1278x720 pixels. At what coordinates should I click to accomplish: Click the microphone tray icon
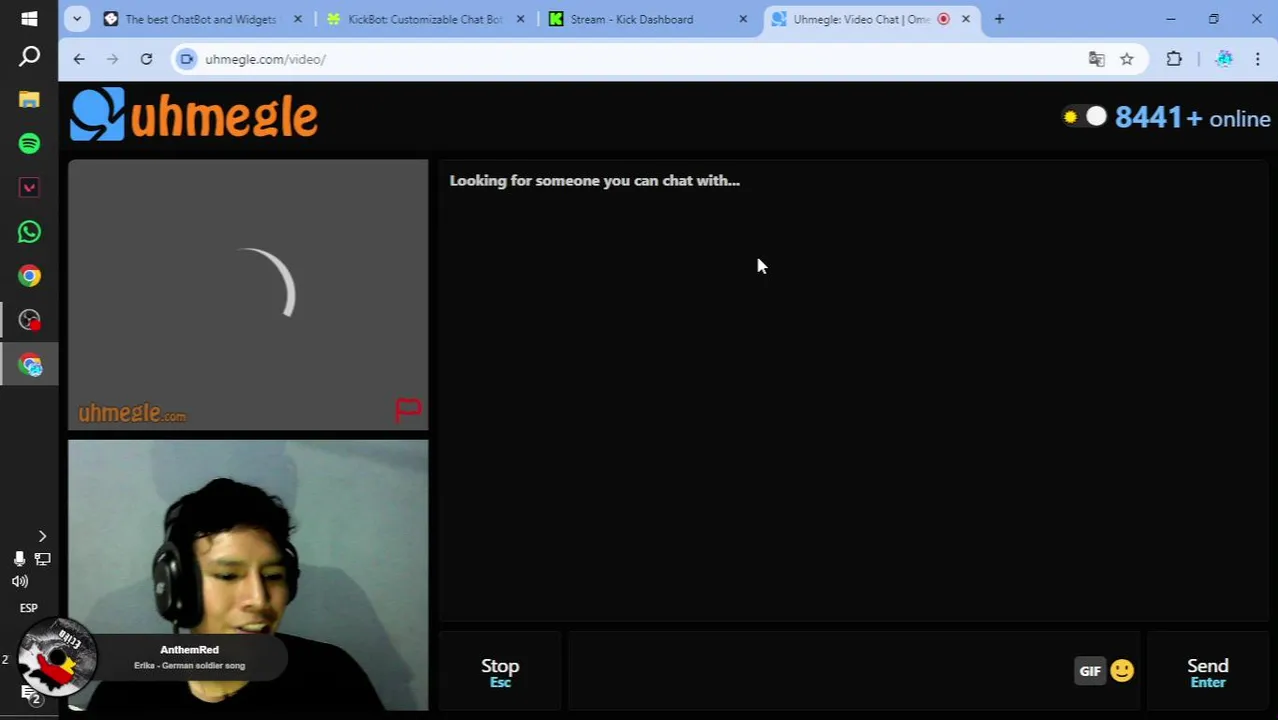(x=19, y=559)
